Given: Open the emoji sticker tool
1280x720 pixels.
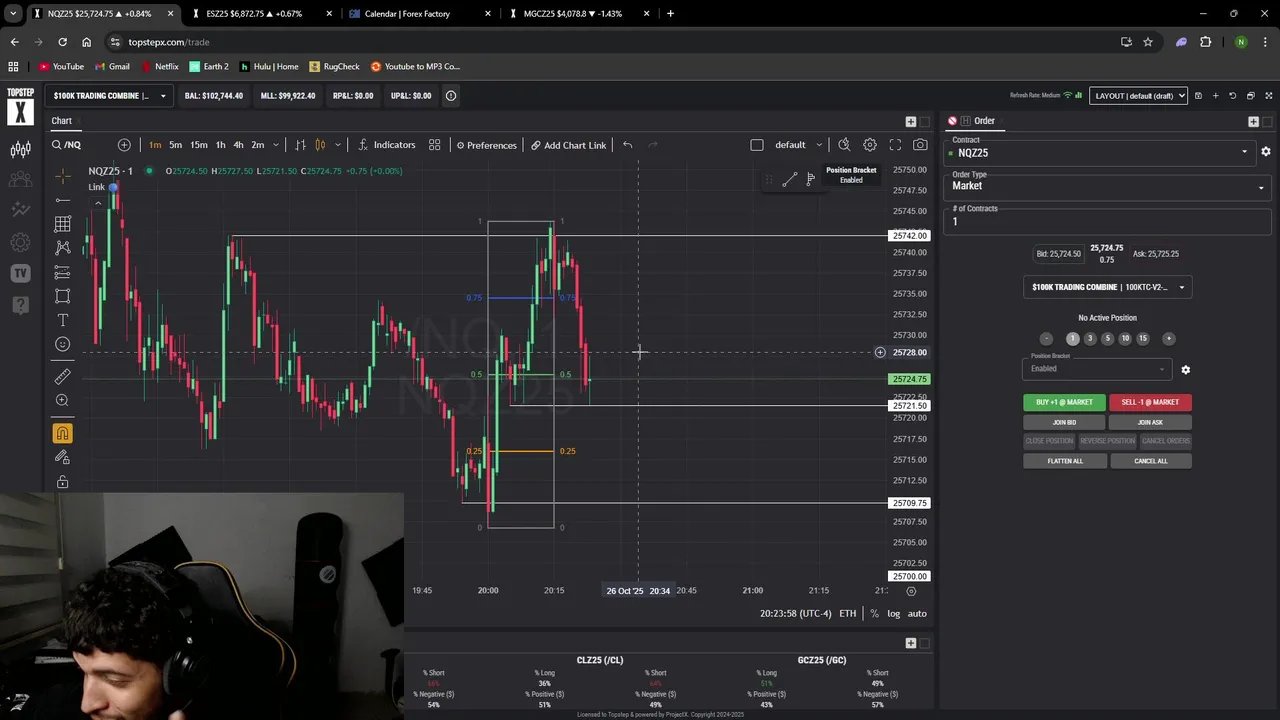Looking at the screenshot, I should (x=63, y=344).
